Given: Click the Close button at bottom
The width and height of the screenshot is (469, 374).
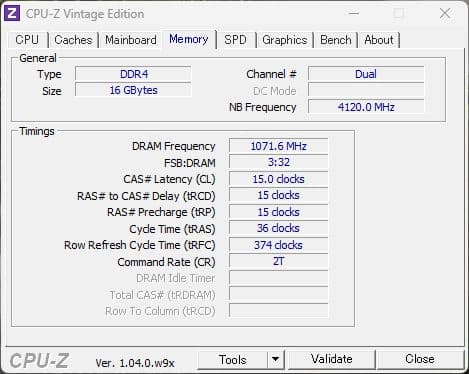Looking at the screenshot, I should pyautogui.click(x=420, y=359).
